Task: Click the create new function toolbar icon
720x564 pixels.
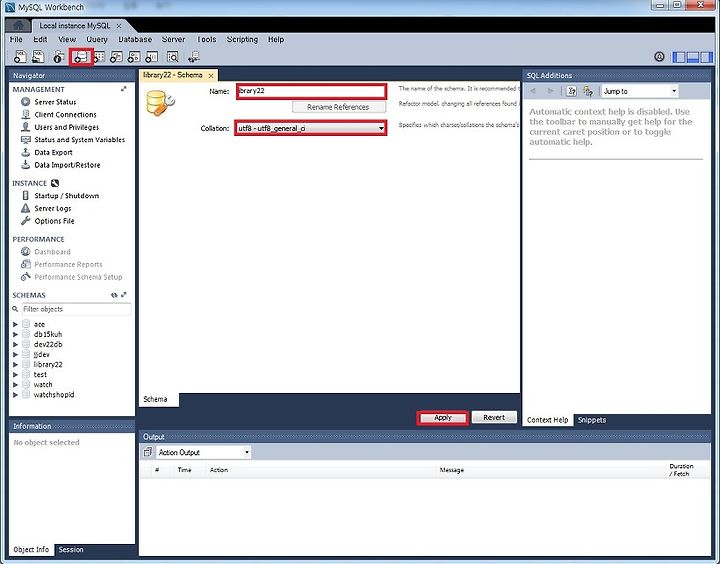Action: pos(152,56)
